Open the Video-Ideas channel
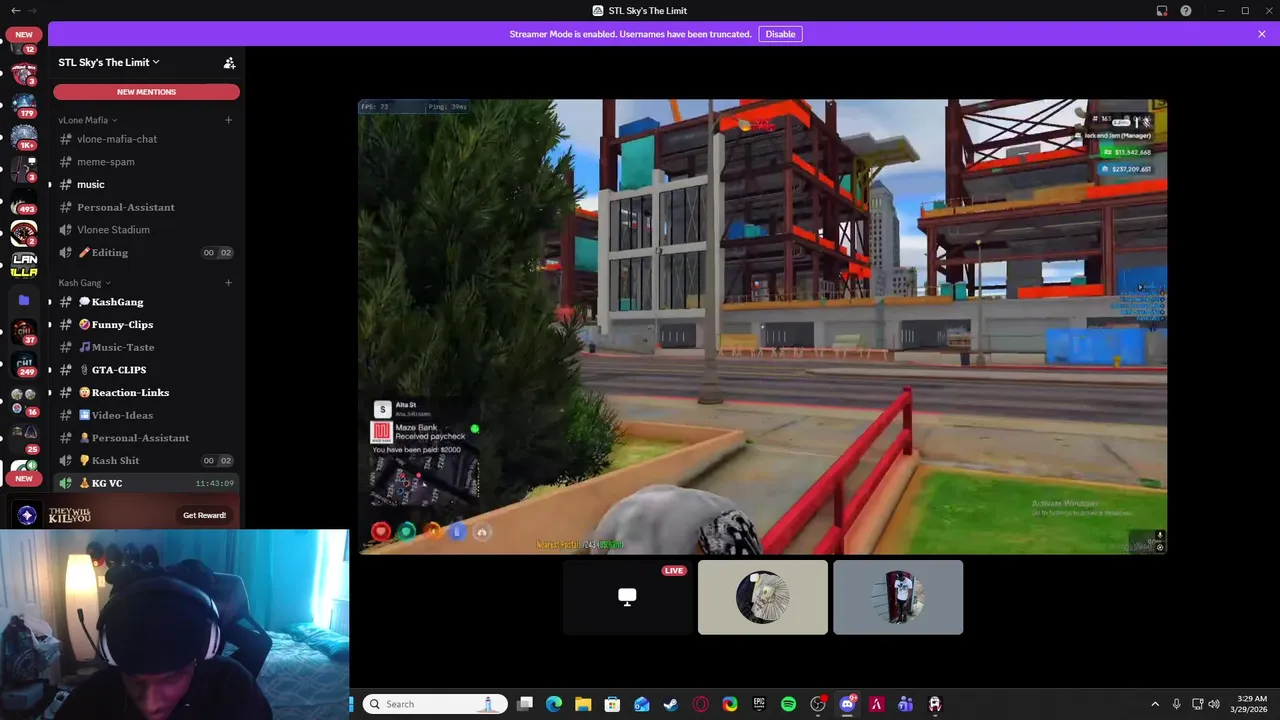This screenshot has height=720, width=1280. [146, 415]
